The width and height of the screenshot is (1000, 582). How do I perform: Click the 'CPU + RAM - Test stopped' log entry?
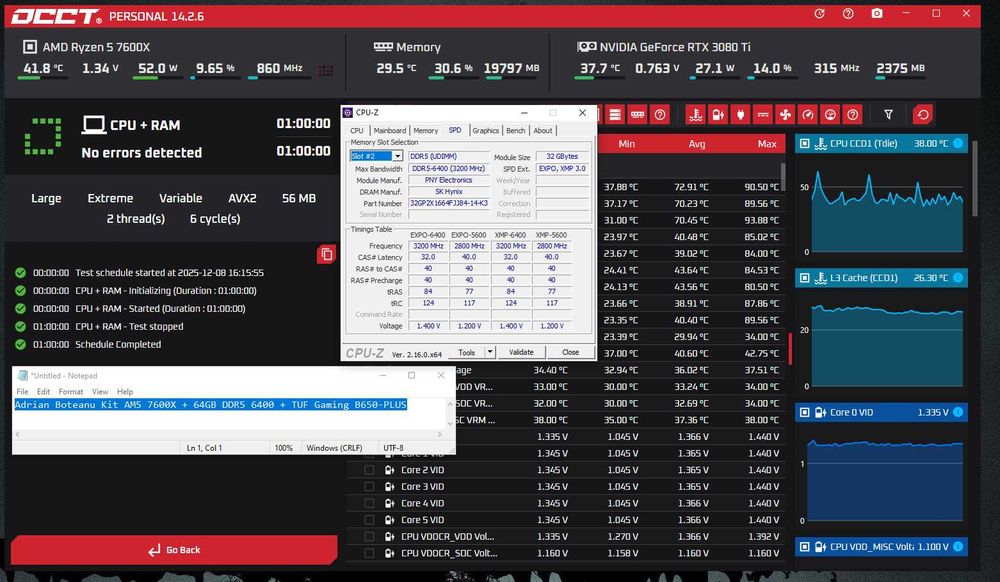point(129,326)
